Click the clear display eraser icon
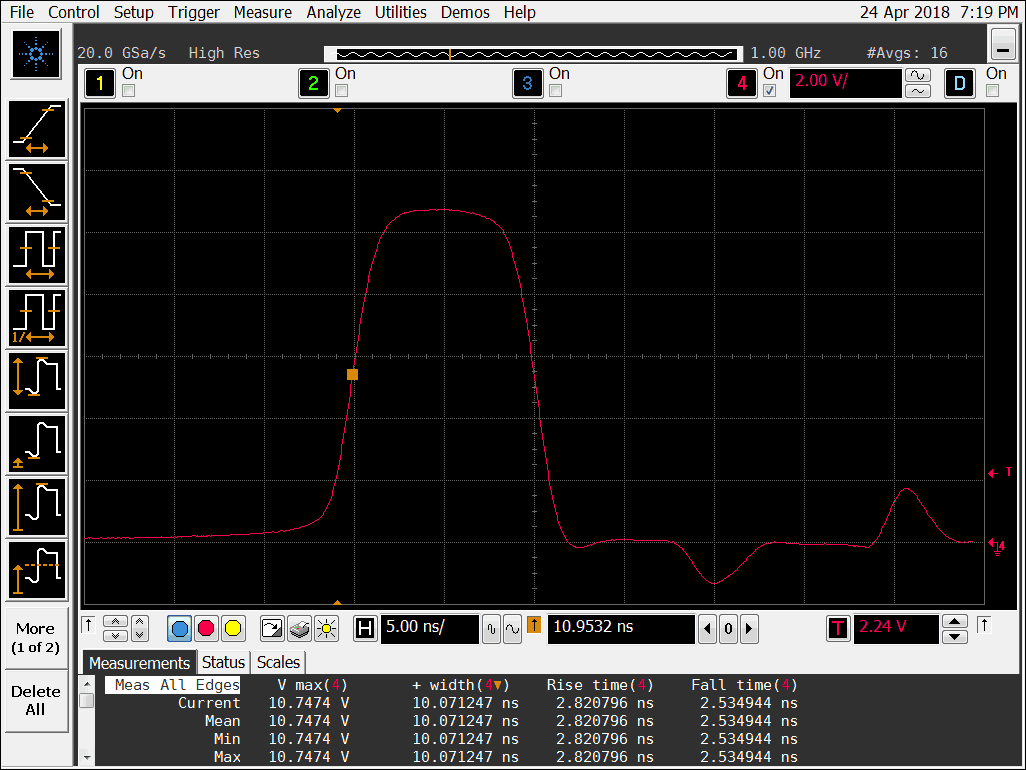 (x=299, y=629)
